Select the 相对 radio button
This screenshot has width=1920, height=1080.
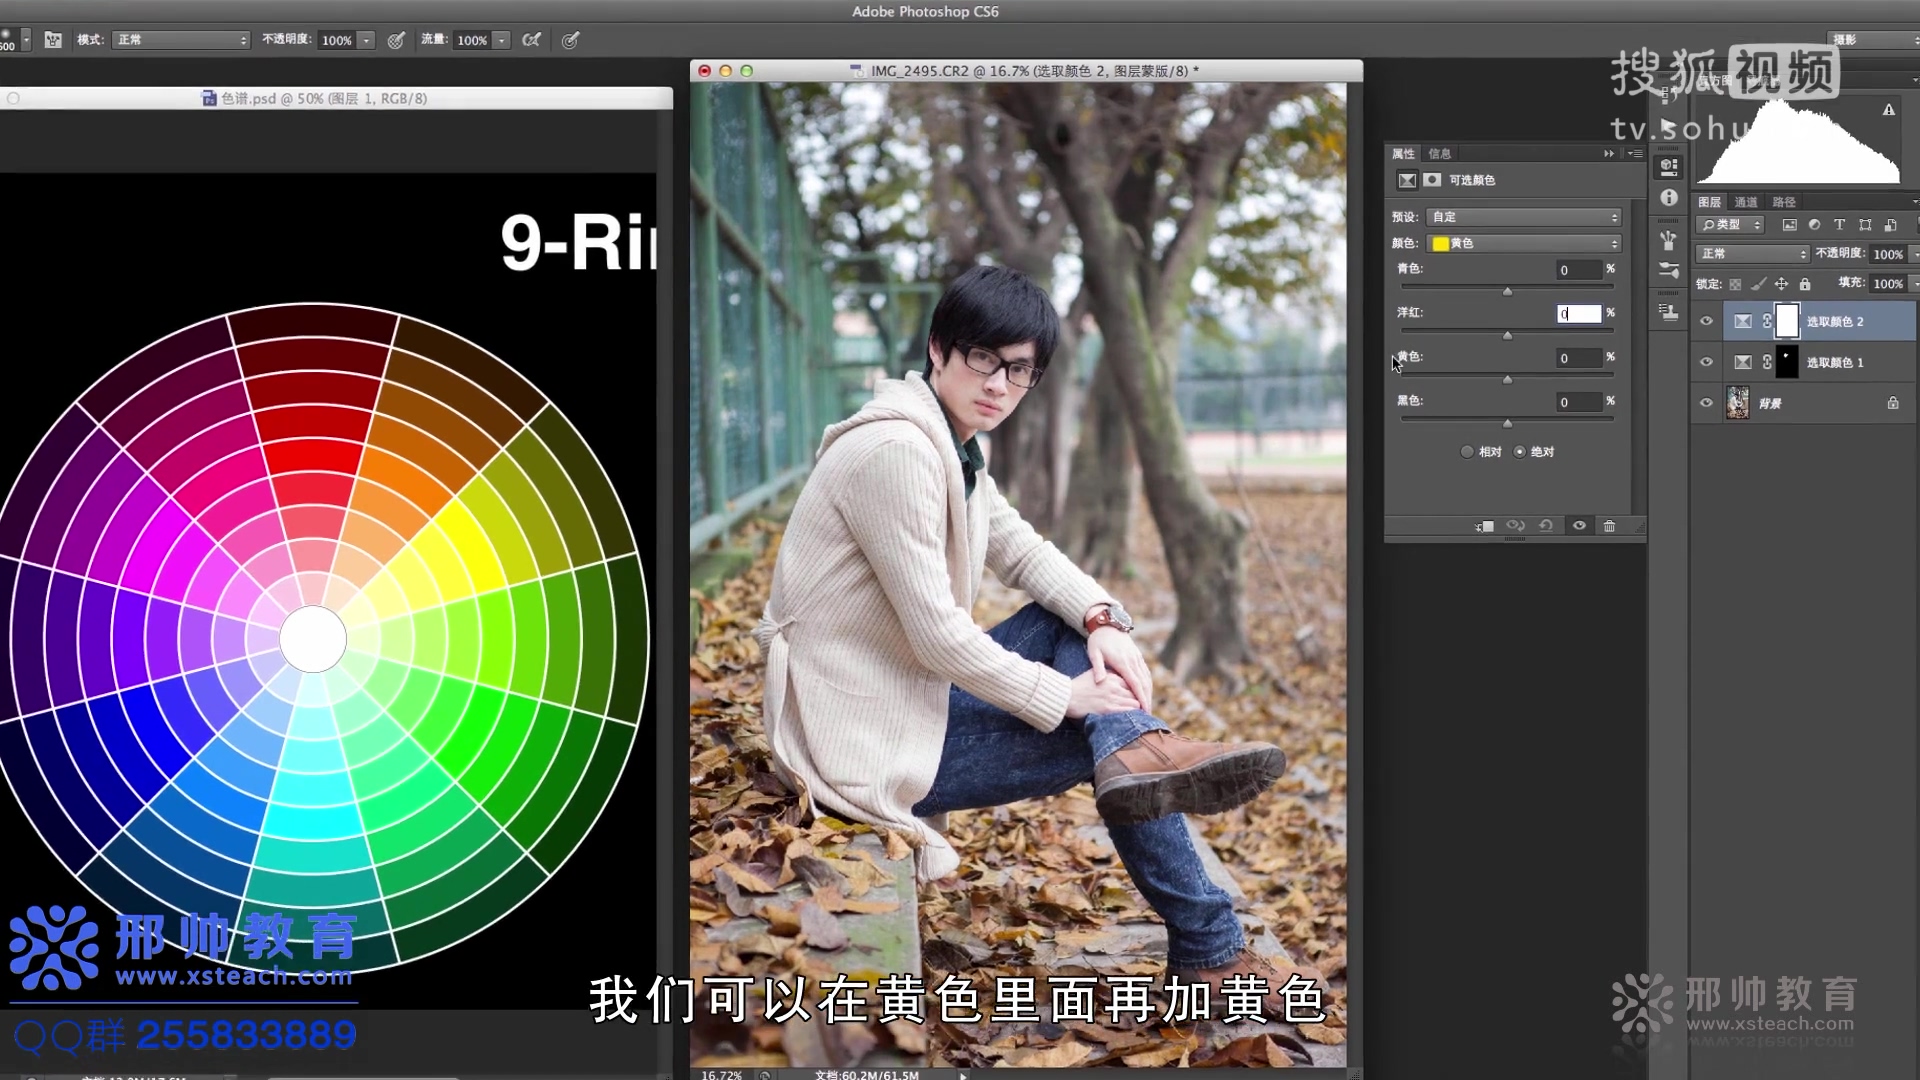click(1467, 452)
